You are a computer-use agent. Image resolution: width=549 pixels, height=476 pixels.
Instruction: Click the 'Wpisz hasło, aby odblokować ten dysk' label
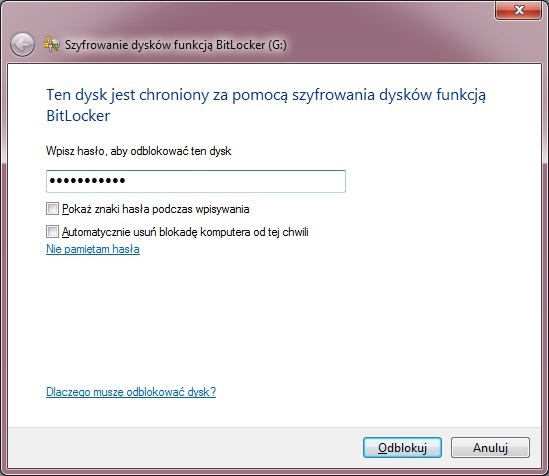tap(138, 151)
